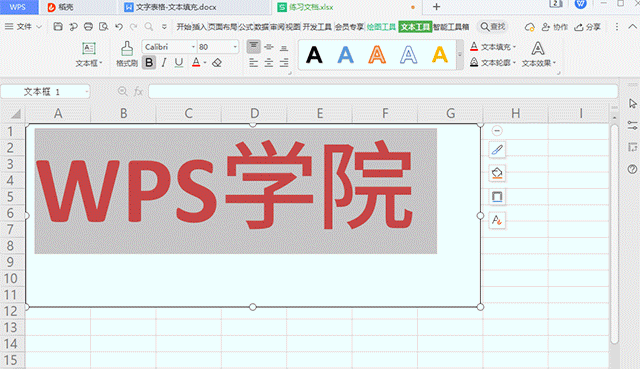Click the clear formatting eraser icon

point(217,62)
